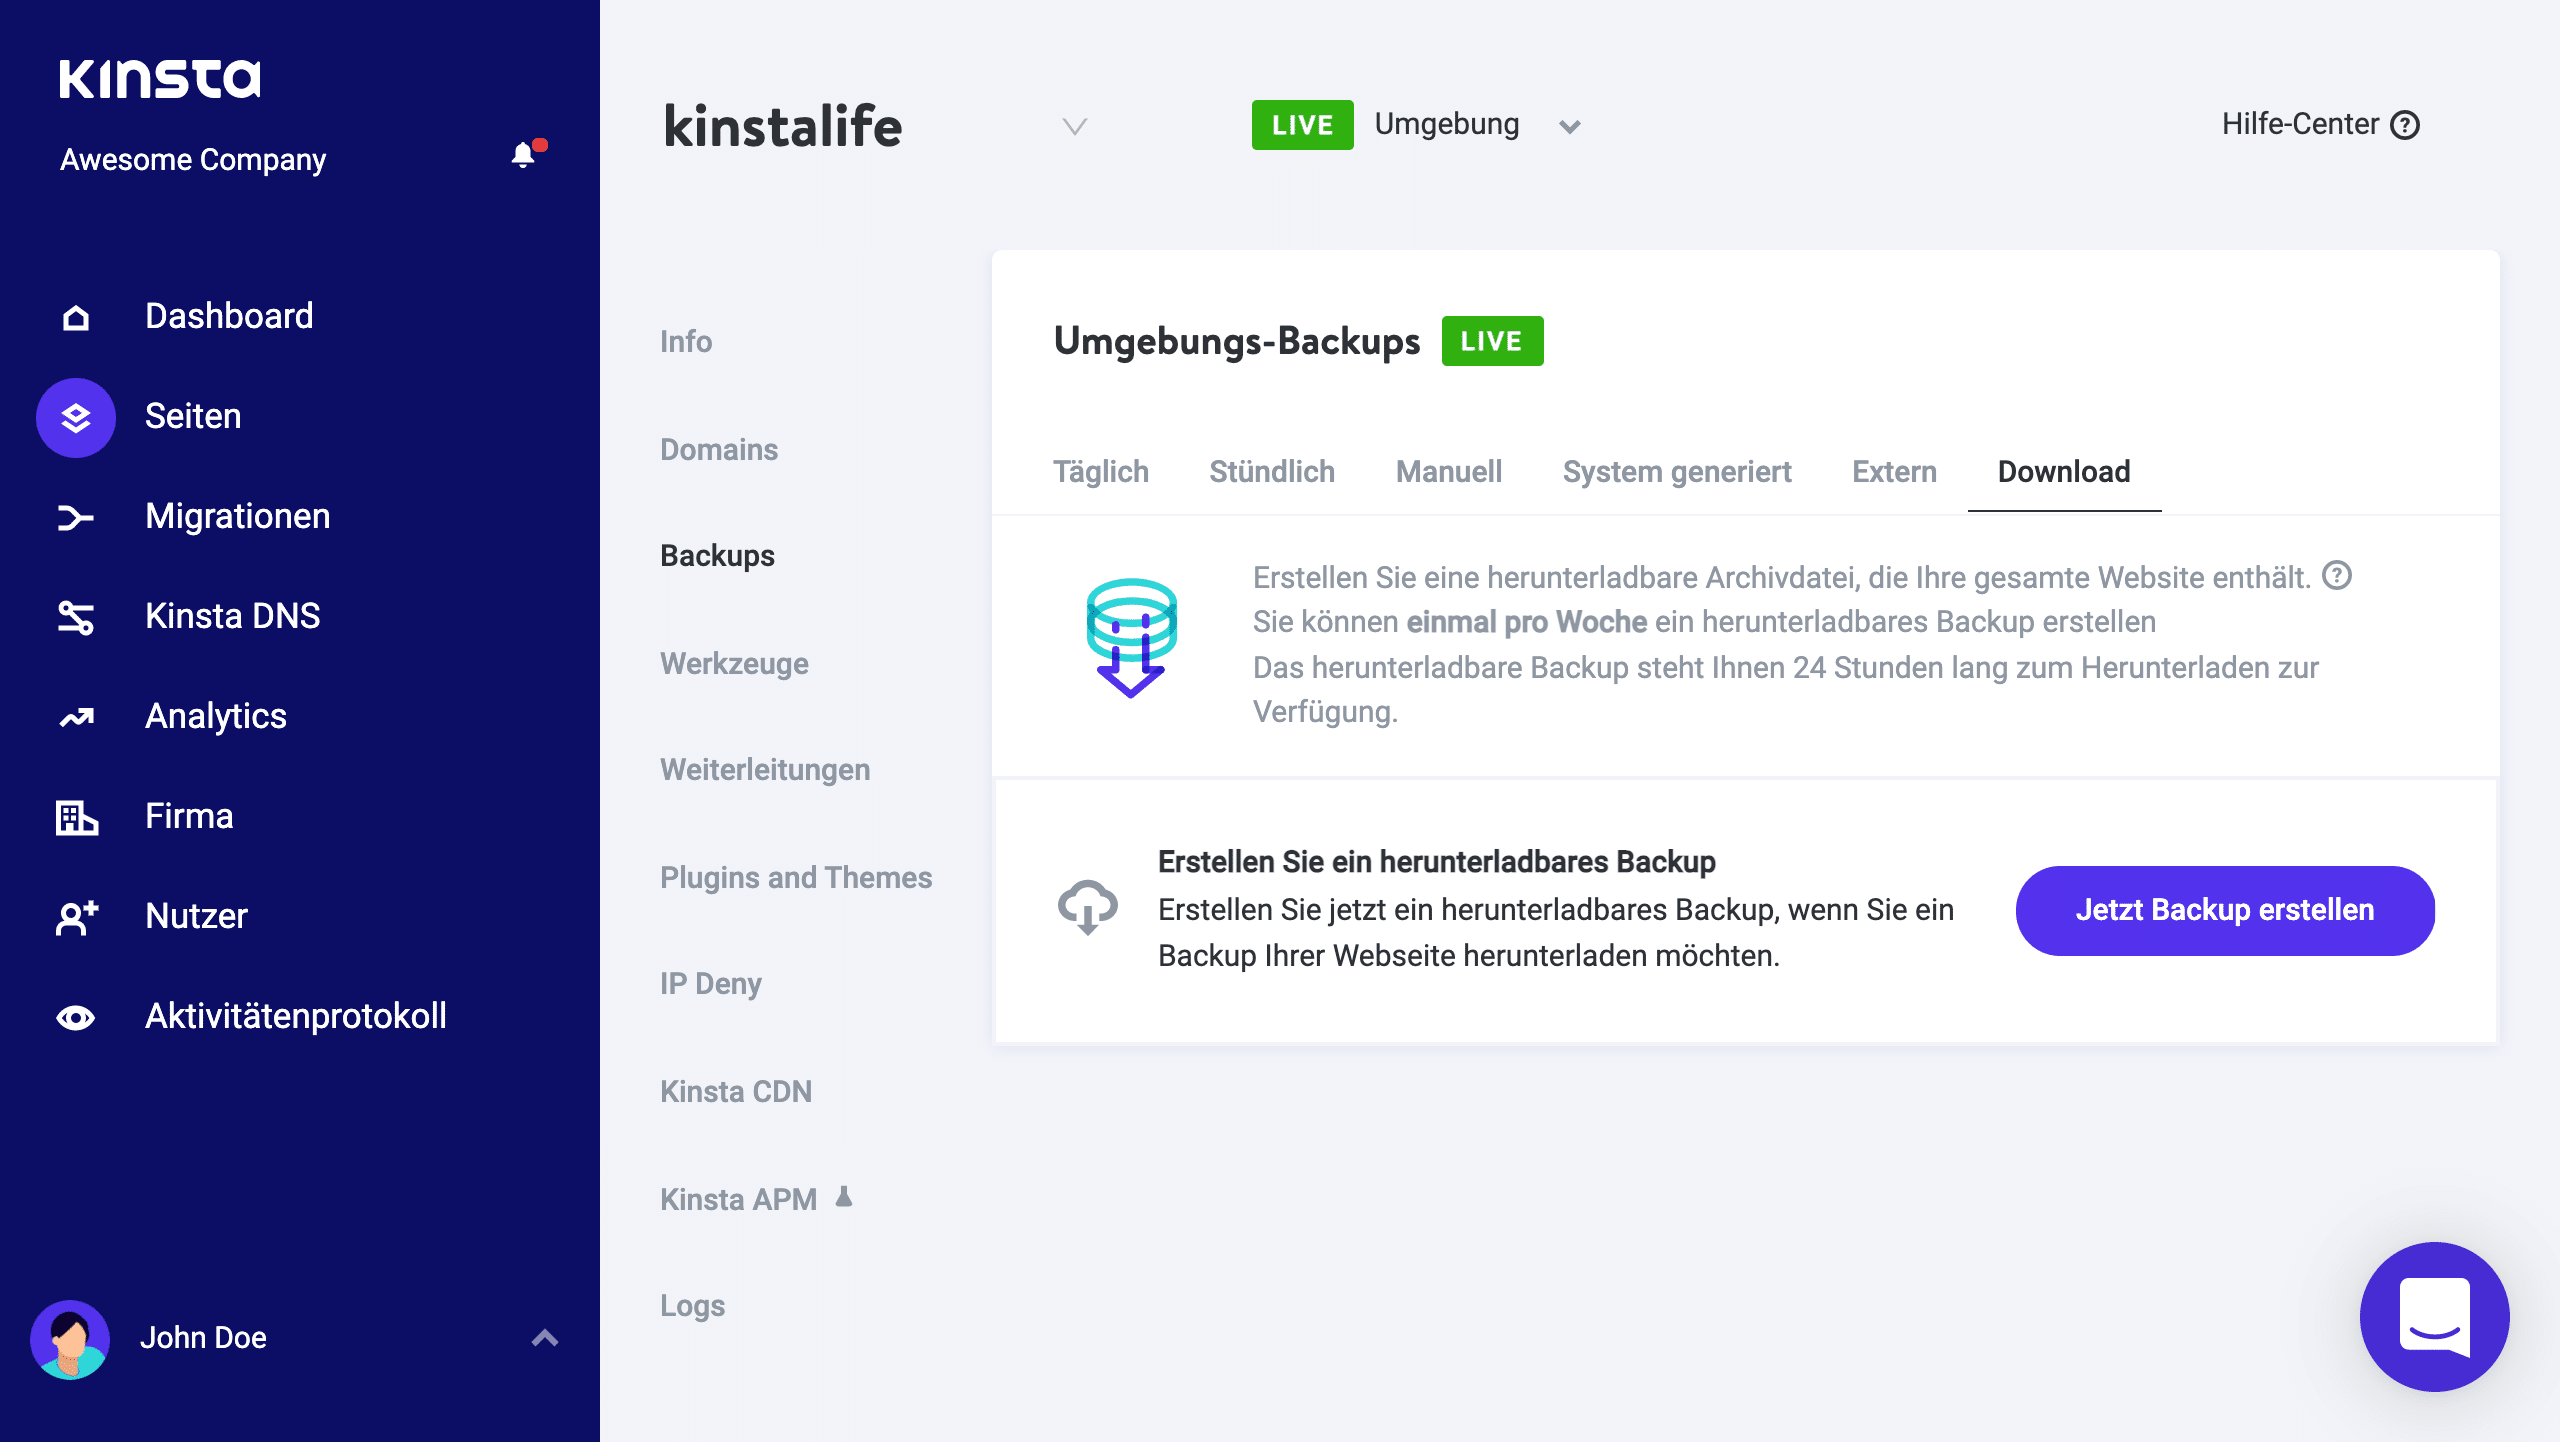Click the John Doe user name
Screen dimensions: 2560x1442
tap(203, 1338)
